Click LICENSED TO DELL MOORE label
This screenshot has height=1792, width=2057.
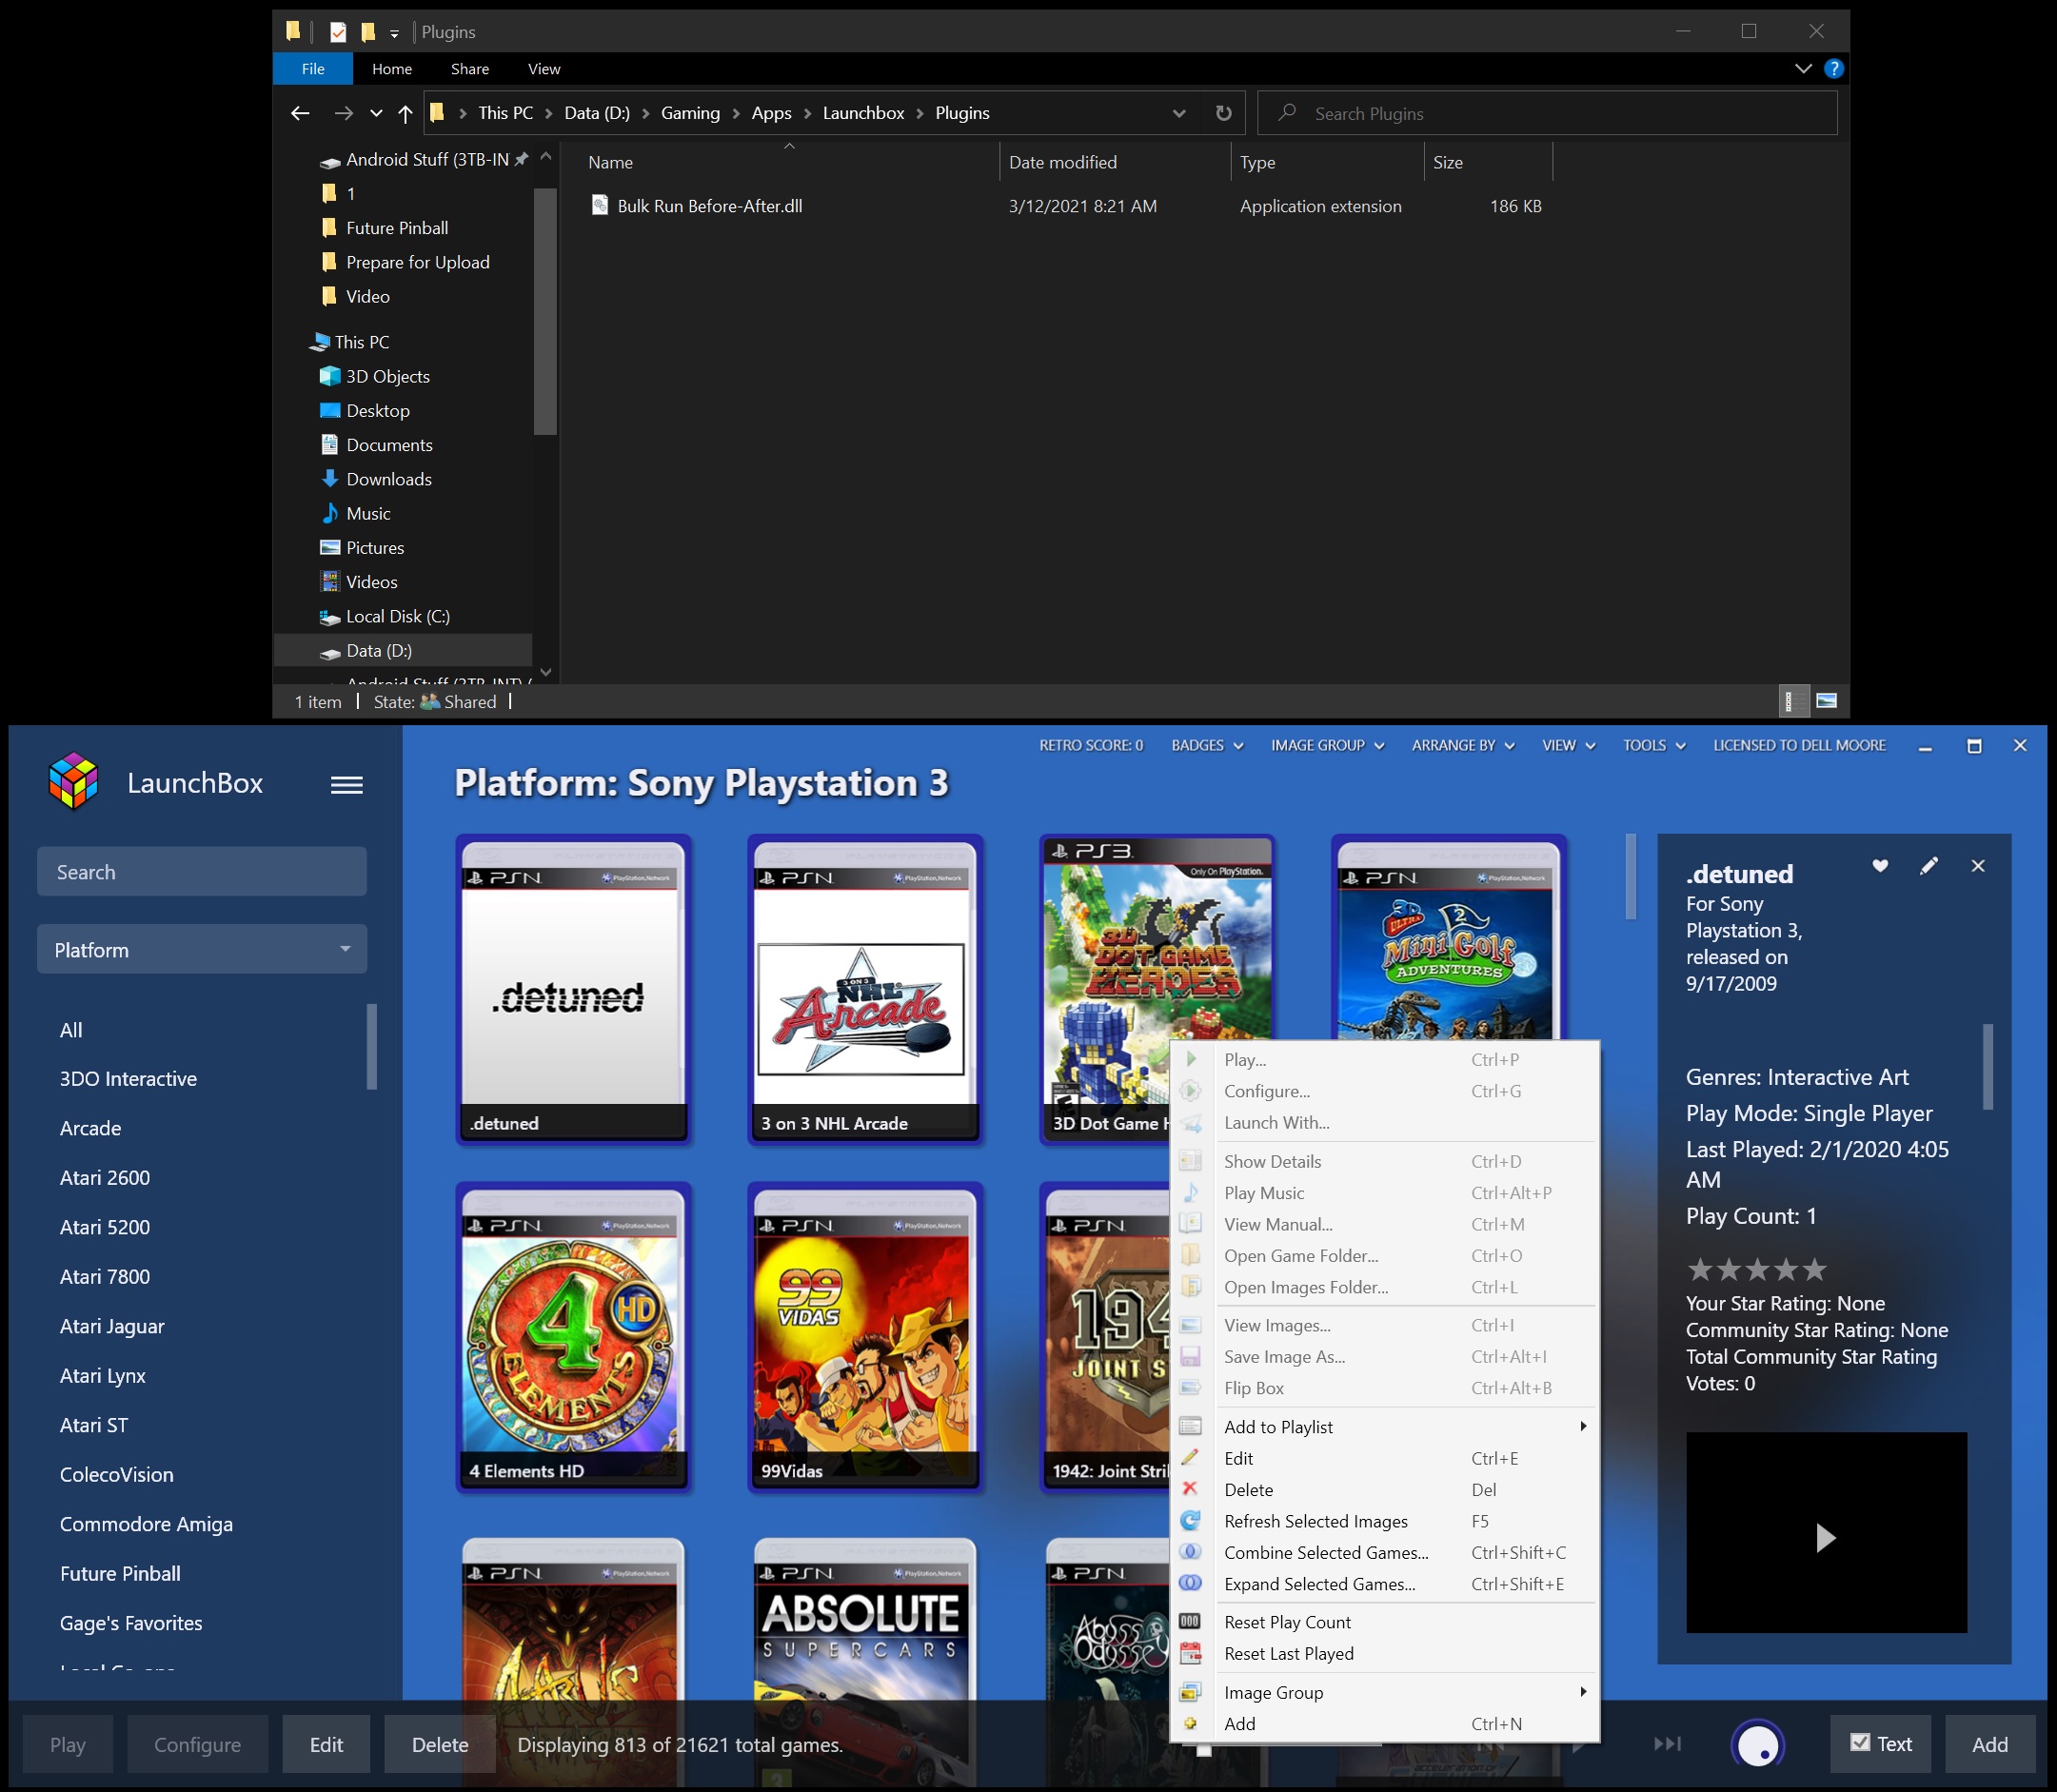pyautogui.click(x=1799, y=745)
